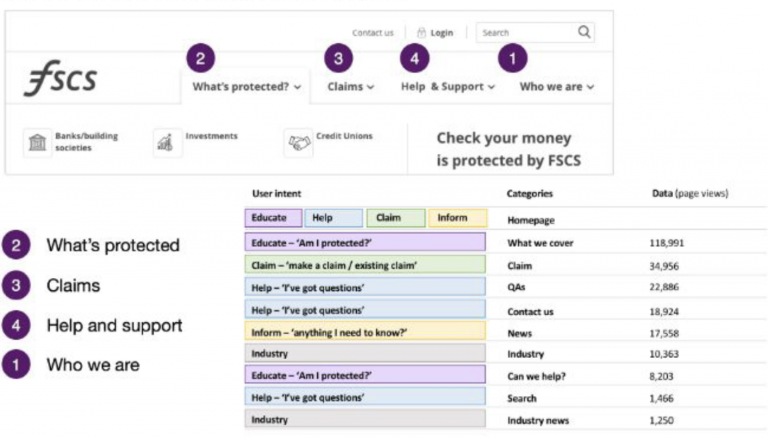Screen dimensions: 768x439
Task: Expand the Claims dropdown chevron
Action: pyautogui.click(x=370, y=87)
